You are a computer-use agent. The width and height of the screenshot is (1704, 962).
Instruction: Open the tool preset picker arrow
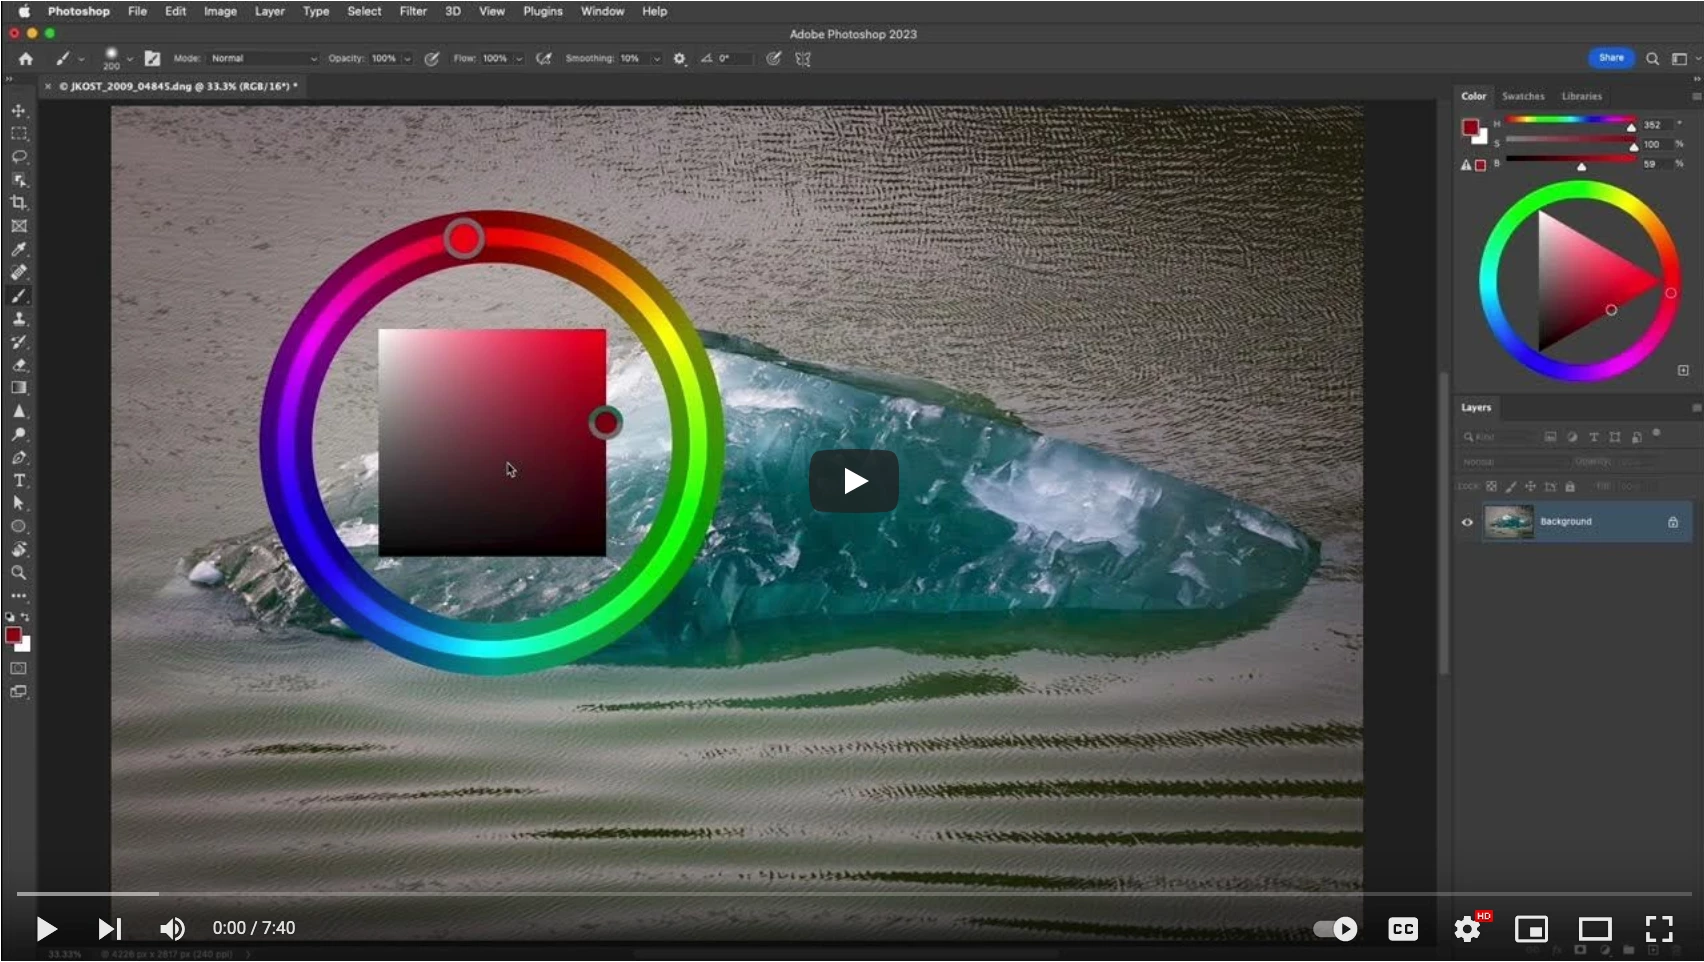click(82, 59)
